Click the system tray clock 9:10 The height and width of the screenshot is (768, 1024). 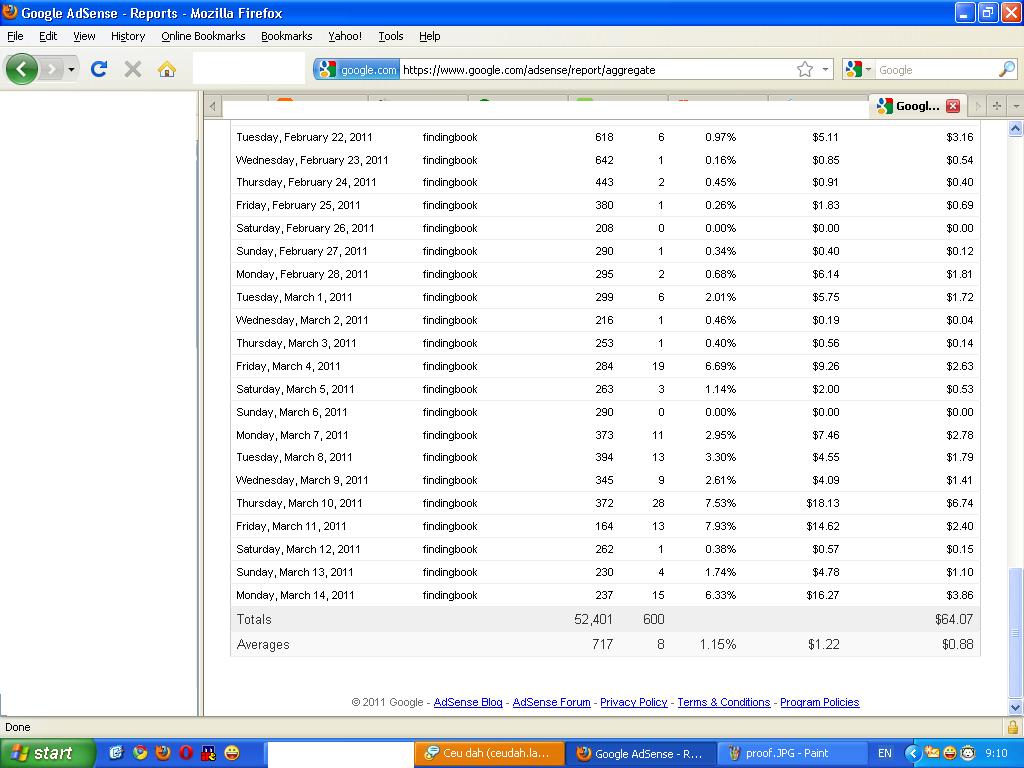[997, 753]
